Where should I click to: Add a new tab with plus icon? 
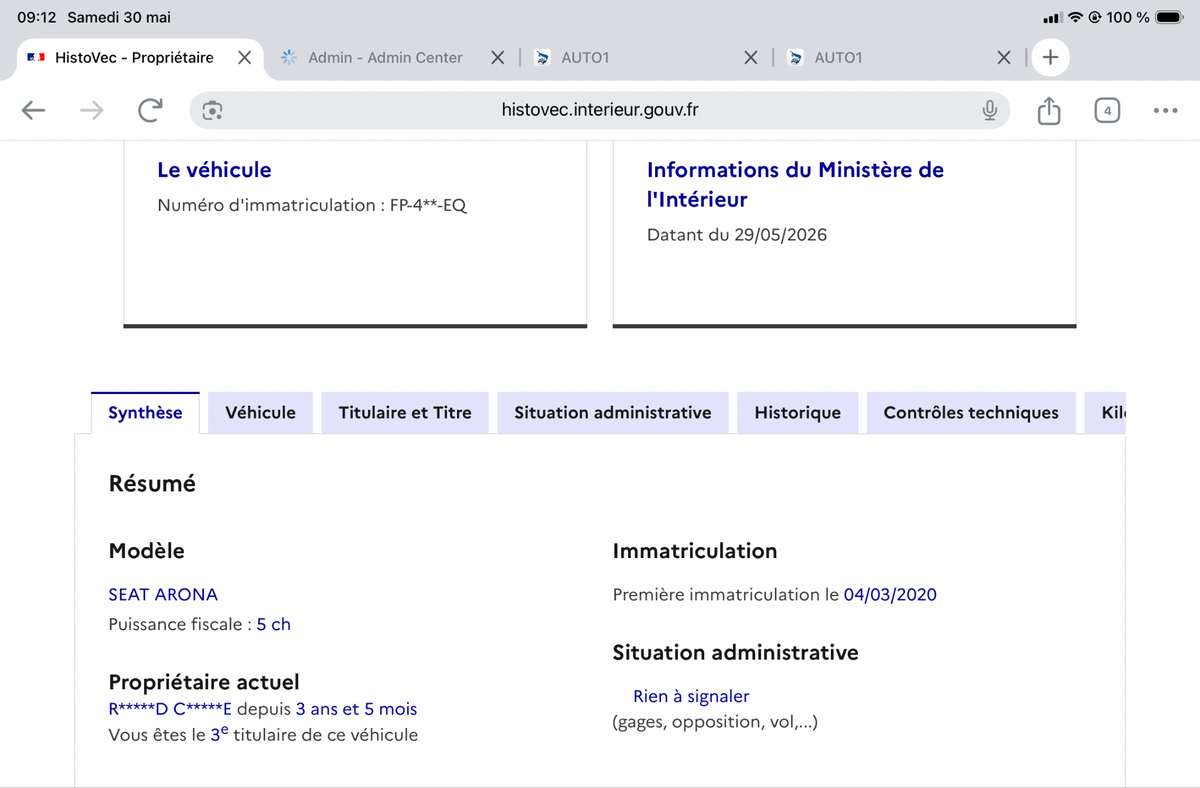coord(1050,58)
